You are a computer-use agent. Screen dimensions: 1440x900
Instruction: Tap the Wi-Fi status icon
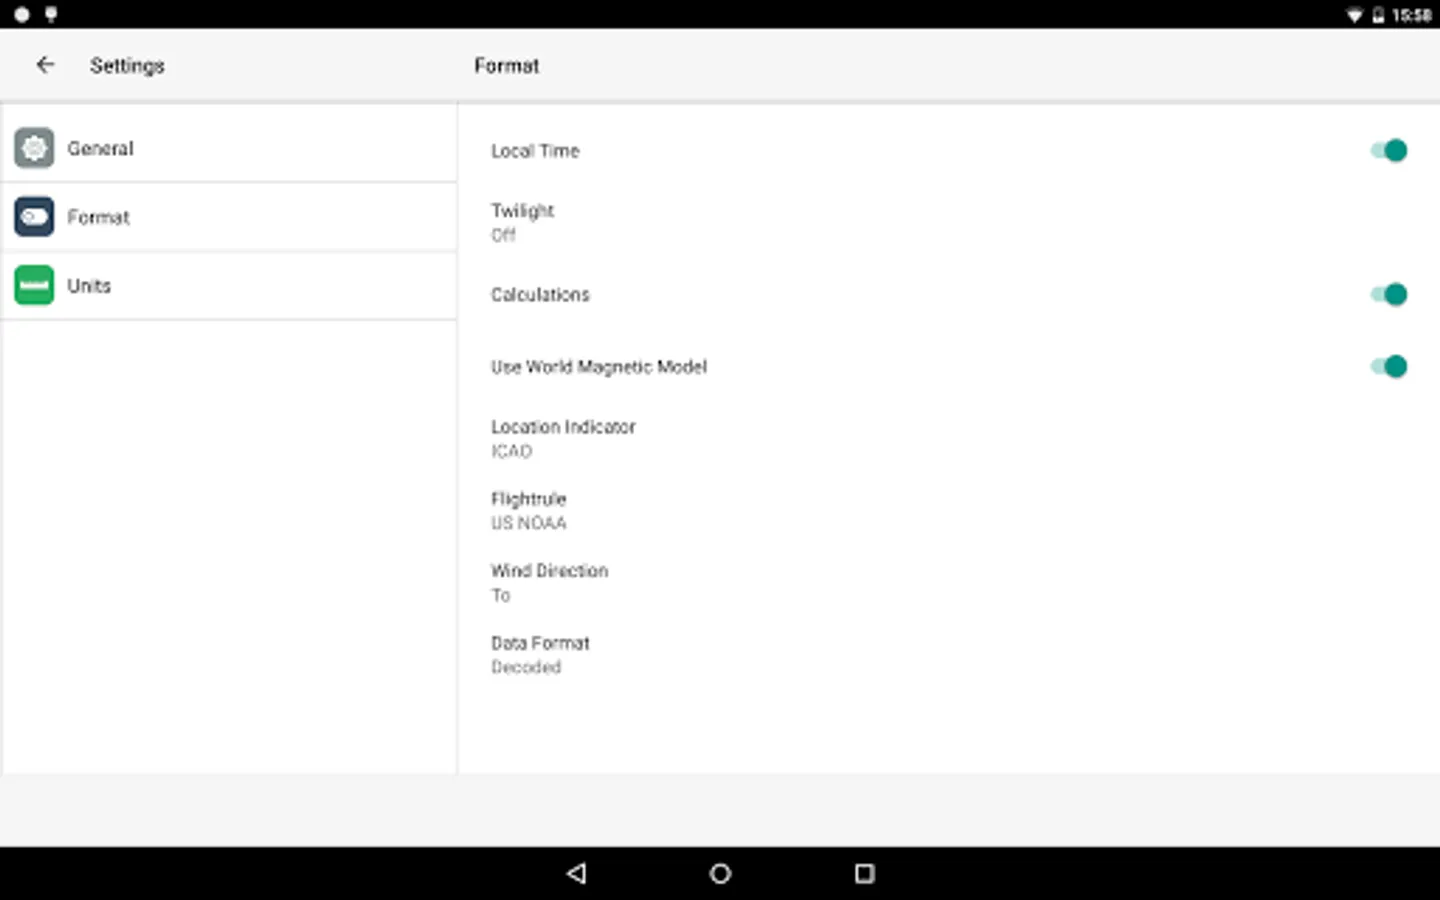(x=1355, y=15)
